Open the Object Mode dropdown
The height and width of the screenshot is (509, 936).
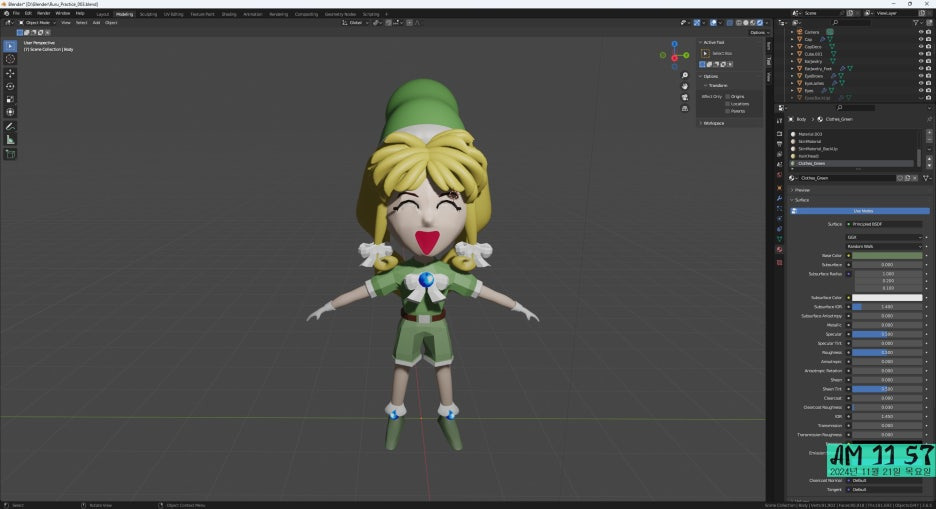point(39,22)
